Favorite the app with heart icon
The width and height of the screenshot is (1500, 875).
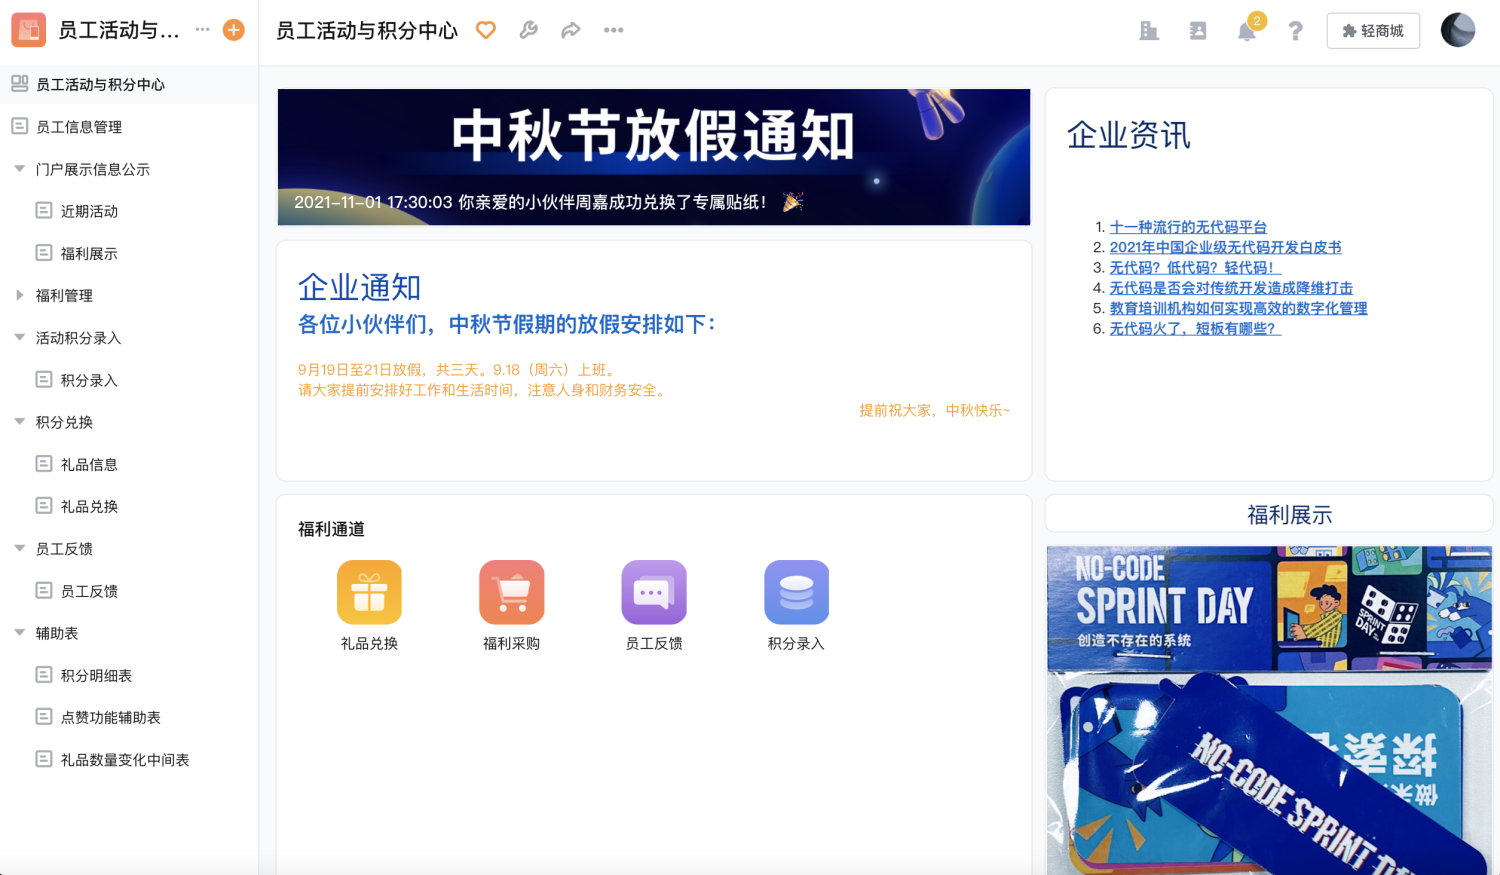(x=486, y=30)
